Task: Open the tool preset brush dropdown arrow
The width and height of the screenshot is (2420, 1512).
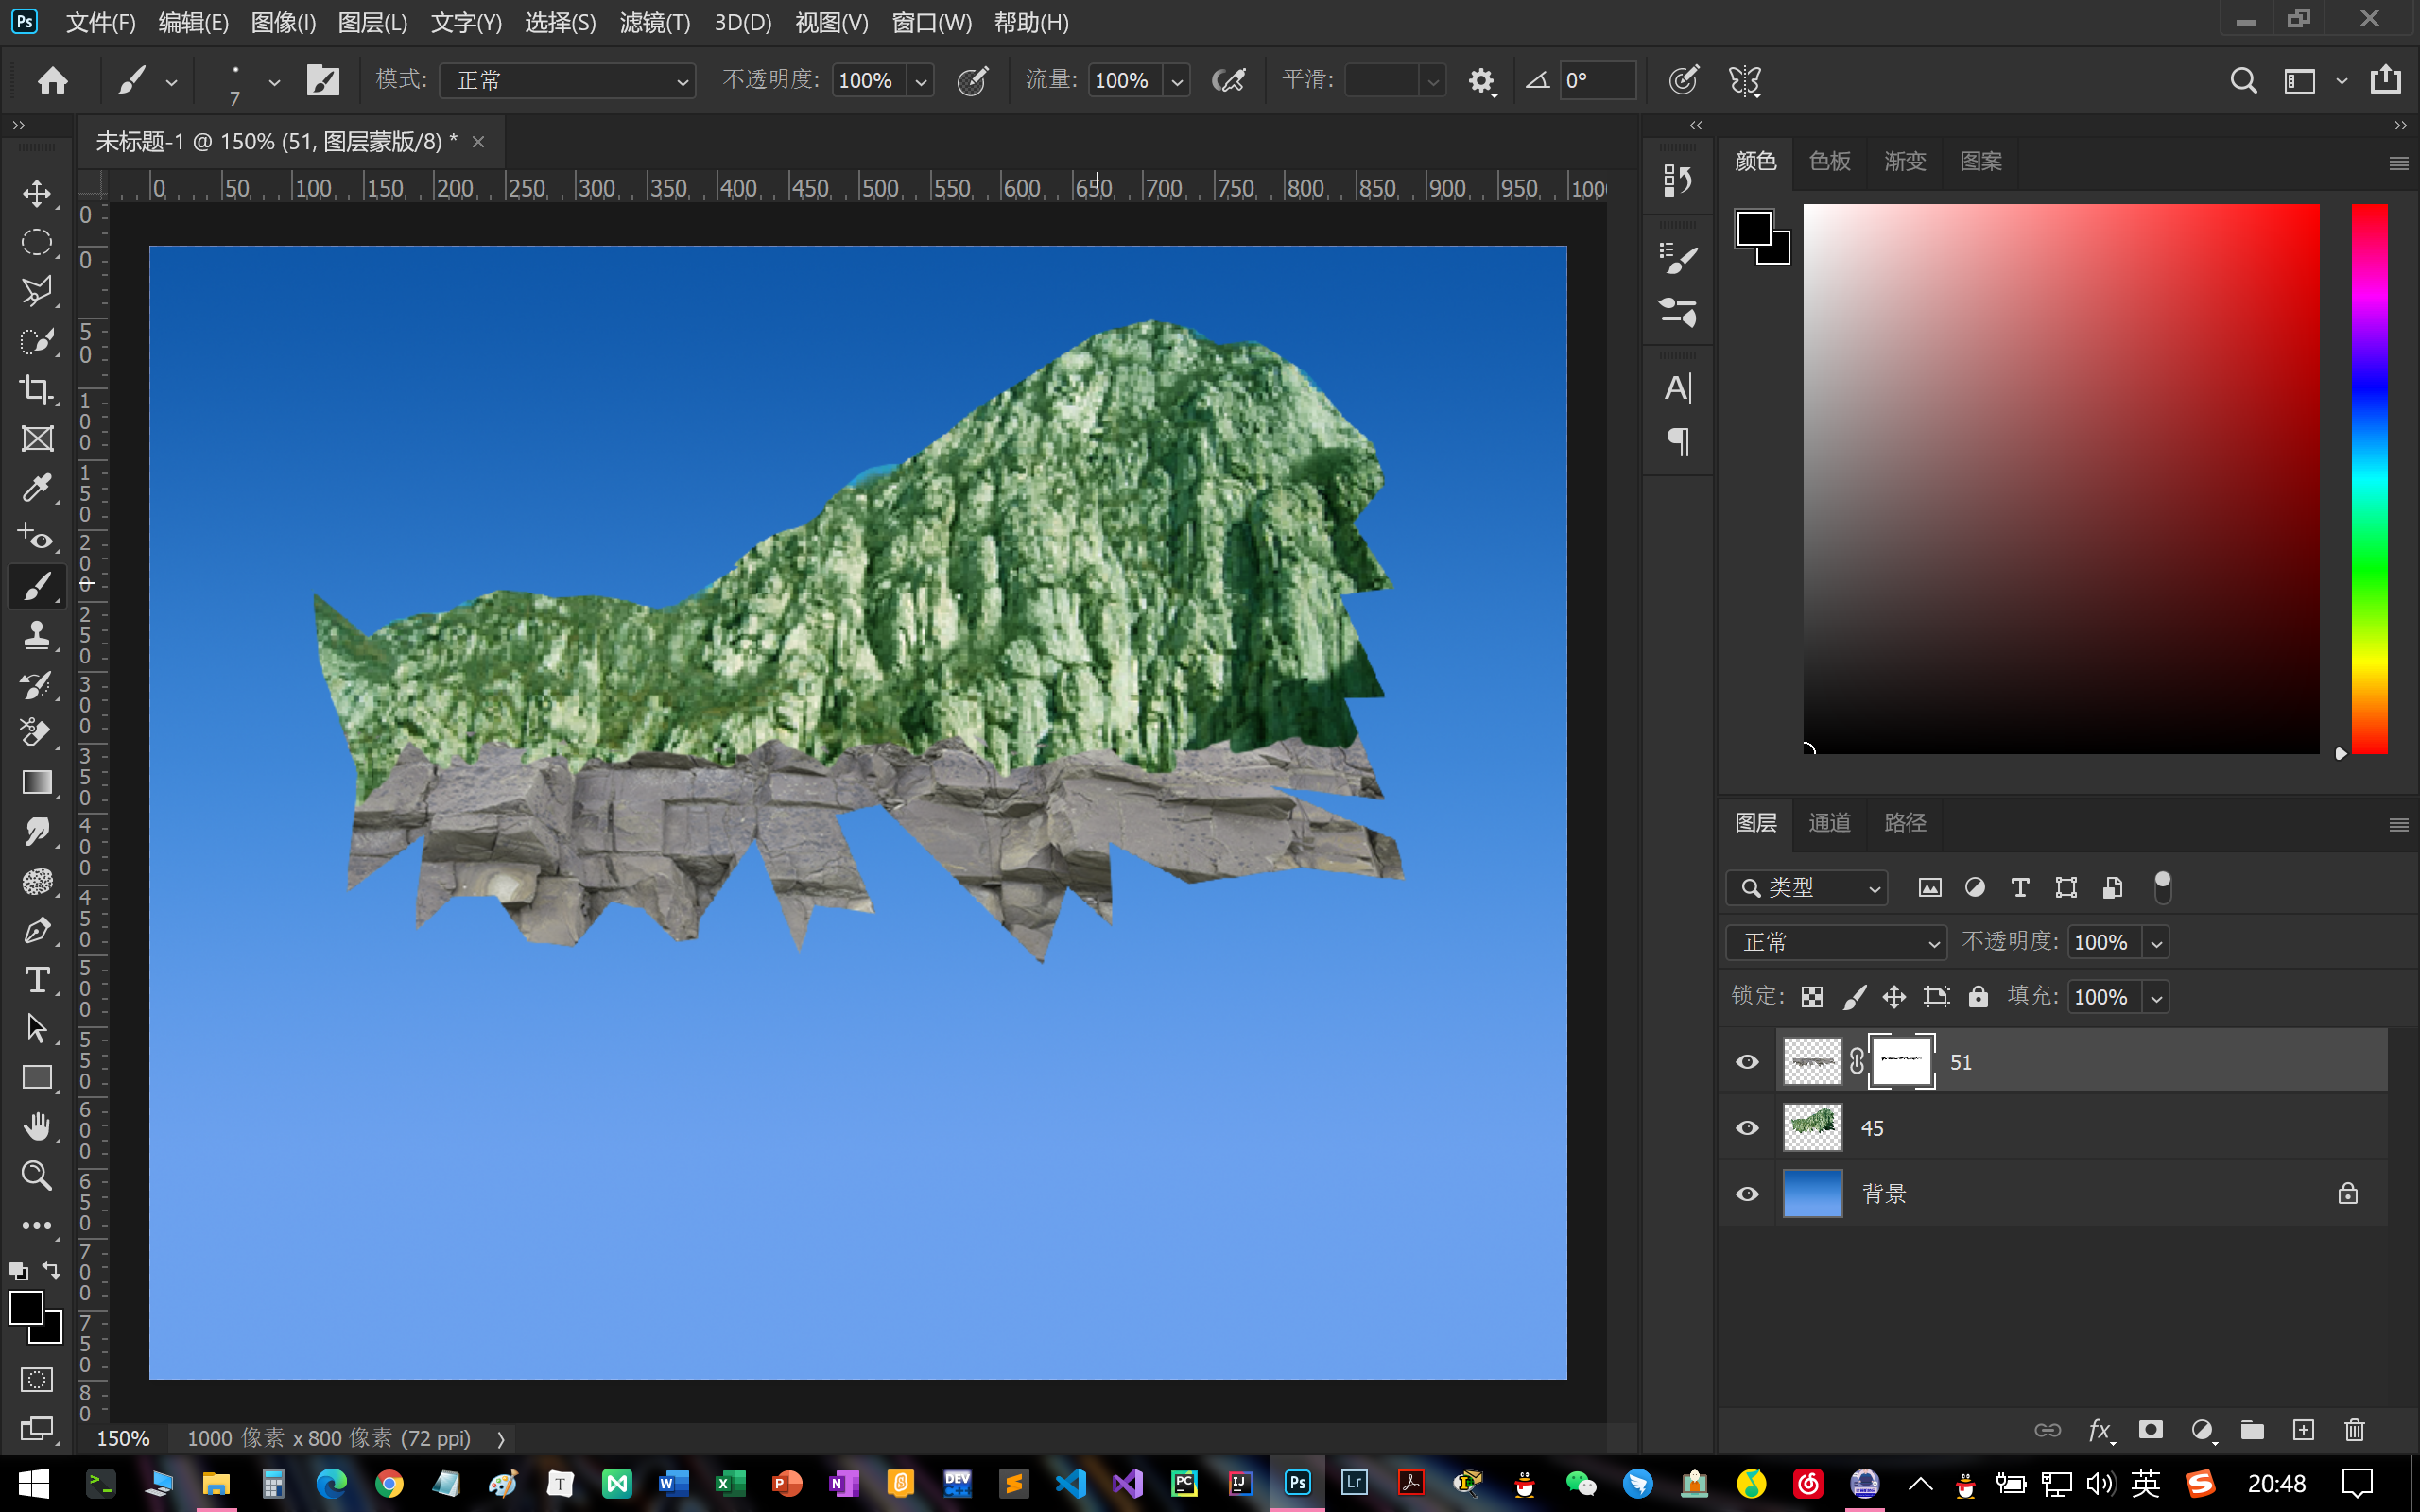Action: (x=172, y=82)
